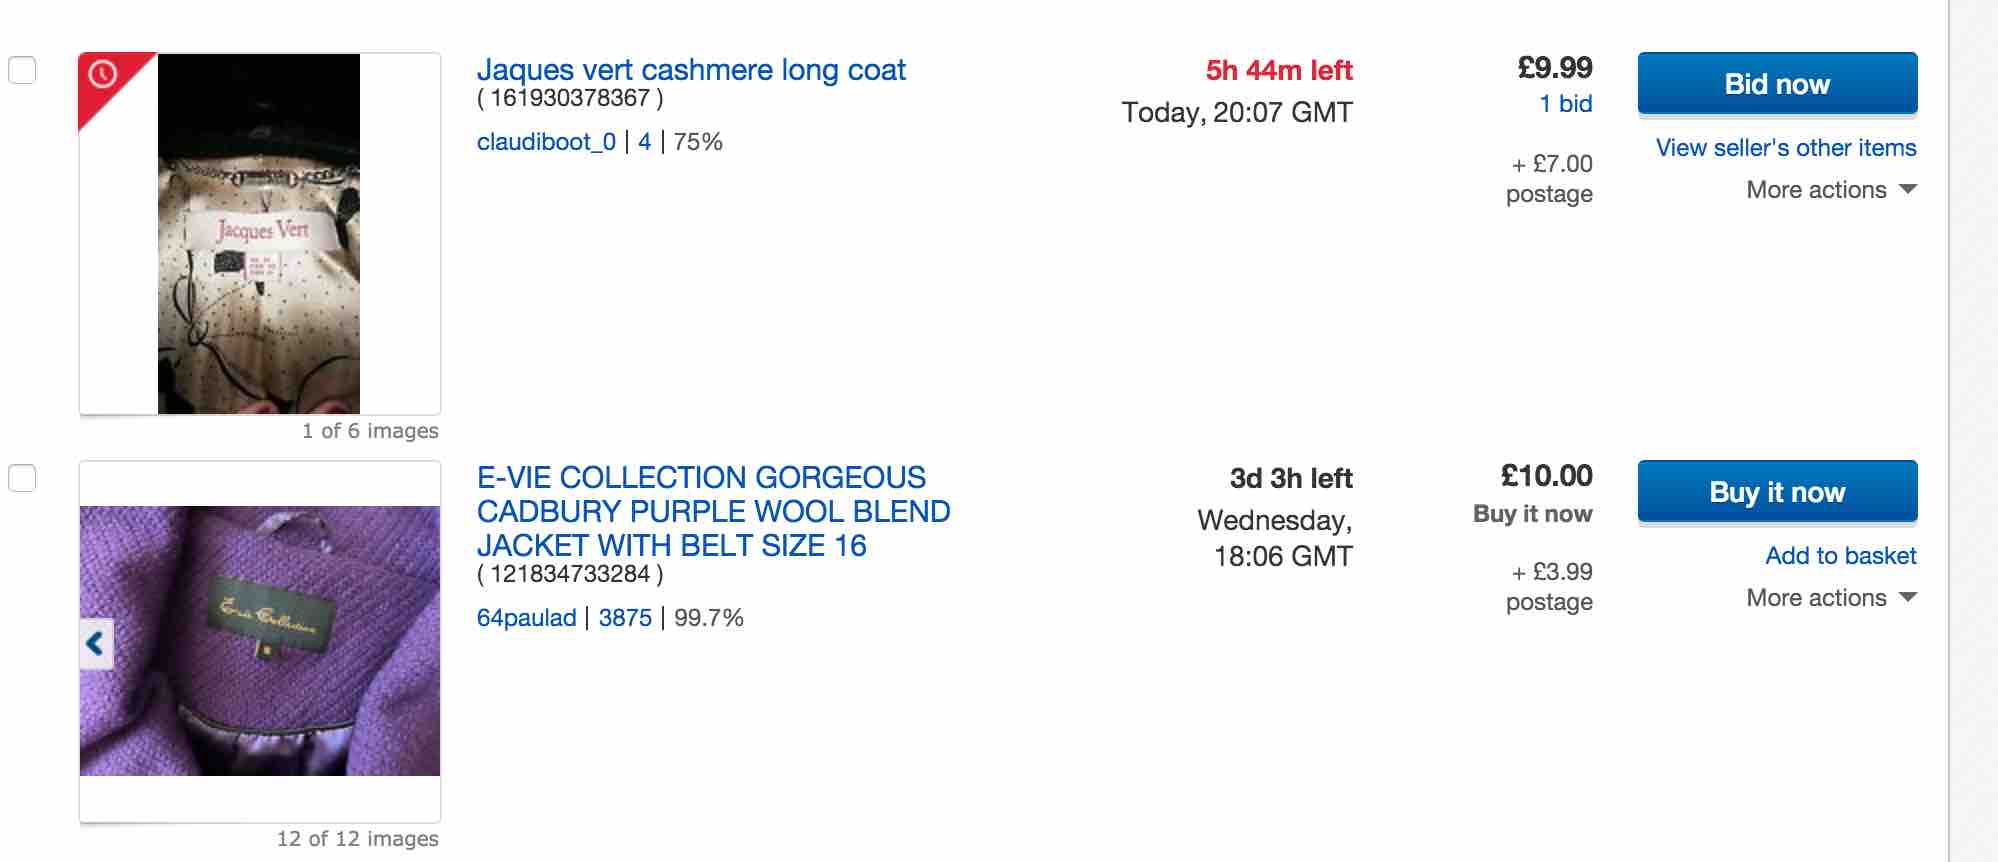Open 64paulad feedback score 3875
Image resolution: width=1998 pixels, height=862 pixels.
pyautogui.click(x=625, y=618)
